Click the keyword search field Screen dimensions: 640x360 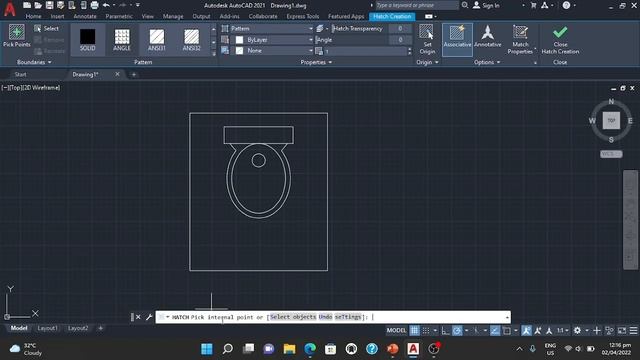(x=417, y=5)
